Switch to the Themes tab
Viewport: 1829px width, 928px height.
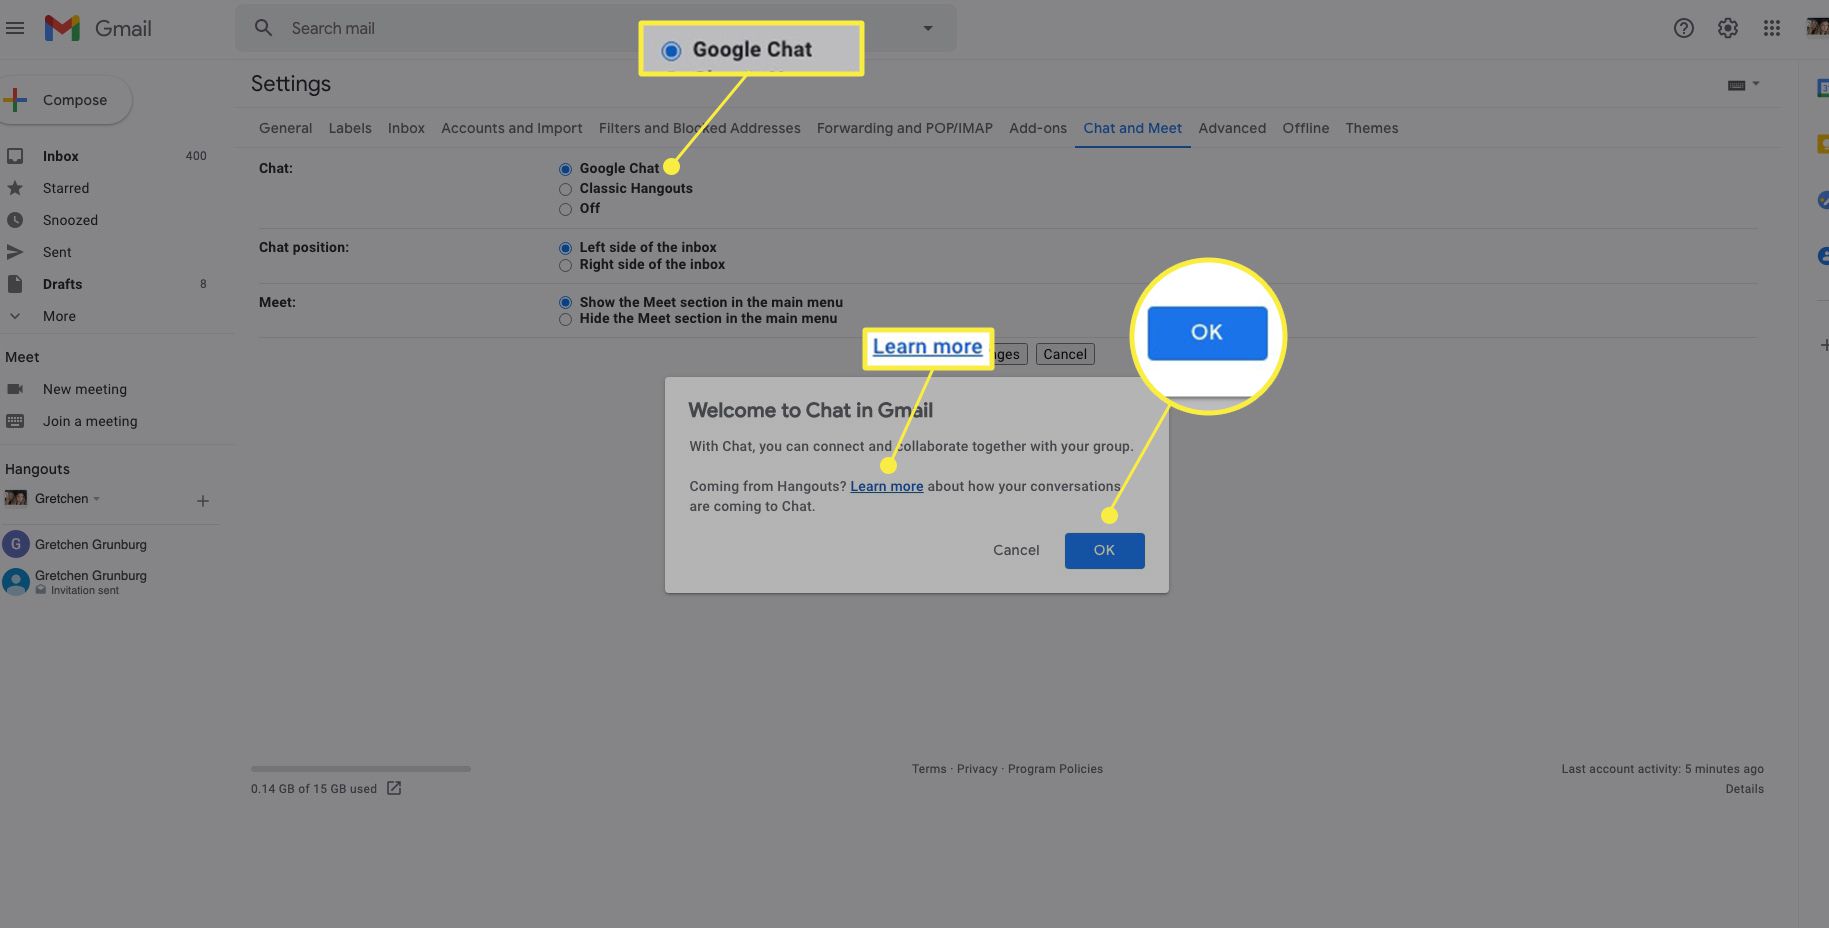click(x=1371, y=128)
